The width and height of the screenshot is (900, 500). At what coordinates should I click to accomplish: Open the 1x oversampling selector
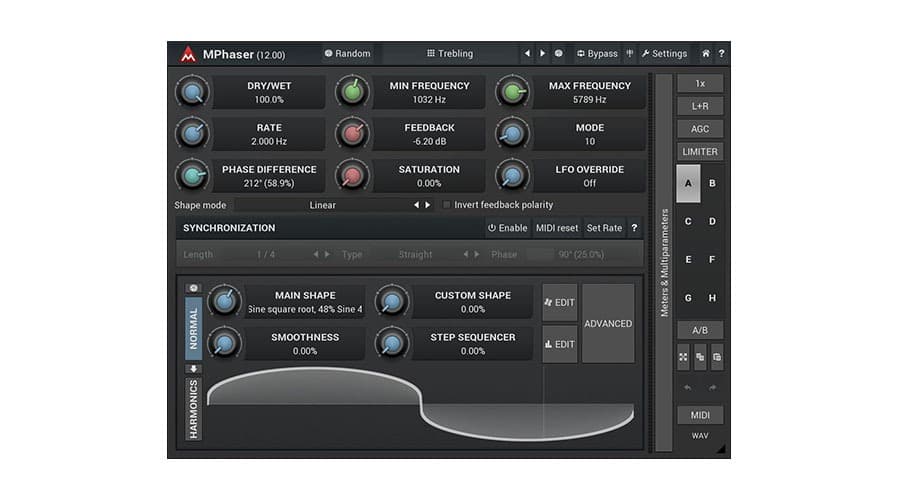click(x=700, y=83)
